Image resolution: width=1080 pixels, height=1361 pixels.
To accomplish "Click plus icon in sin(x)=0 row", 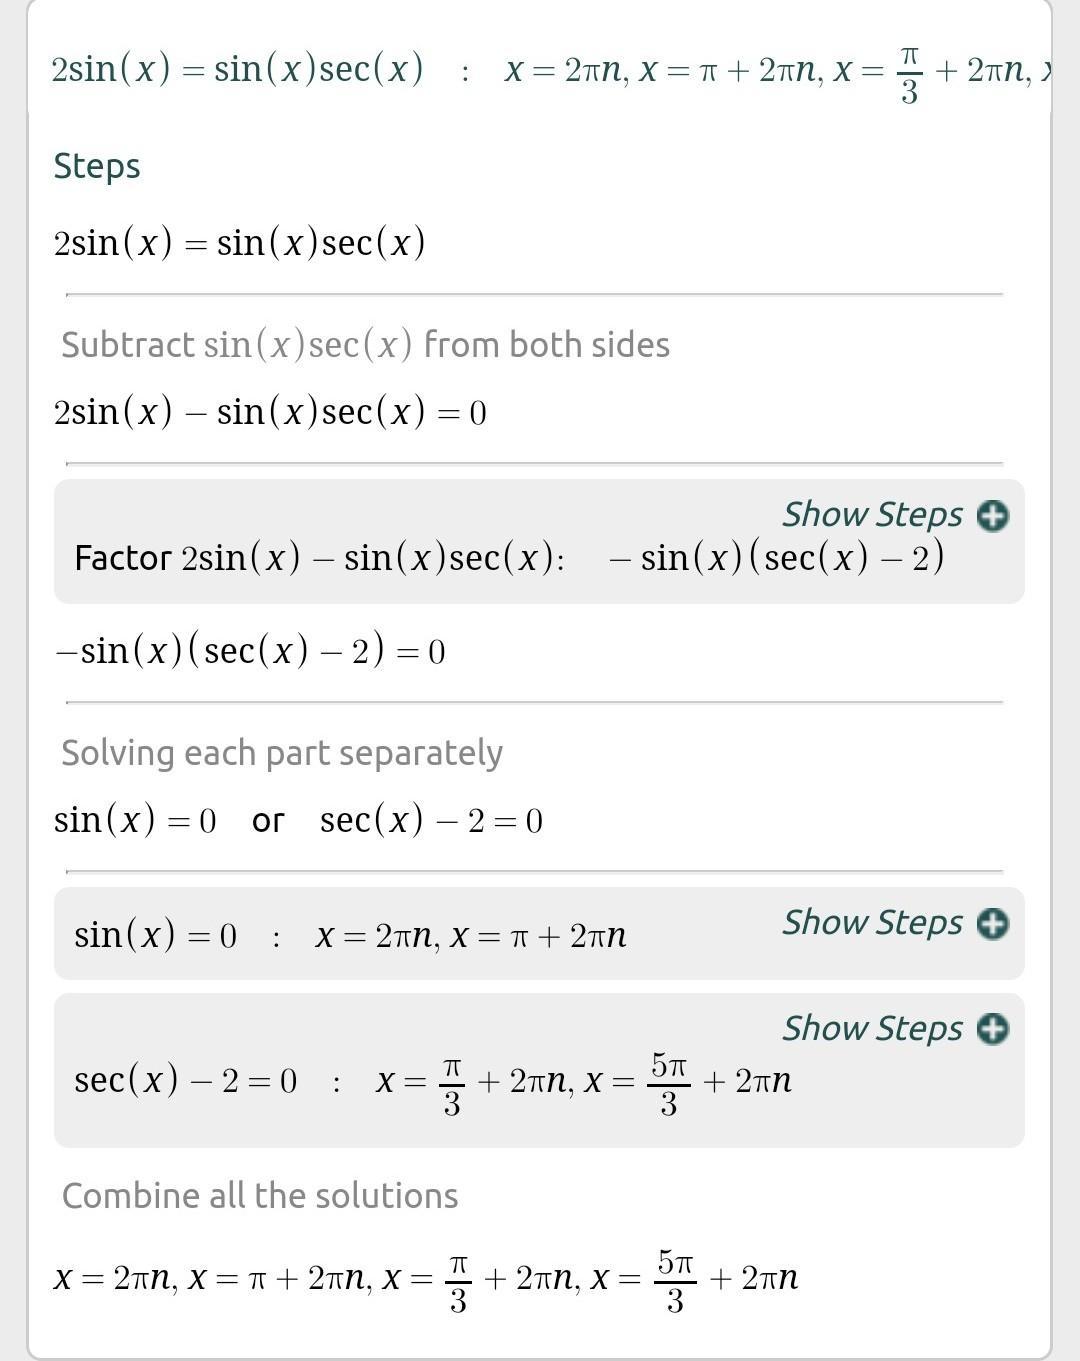I will click(x=992, y=924).
